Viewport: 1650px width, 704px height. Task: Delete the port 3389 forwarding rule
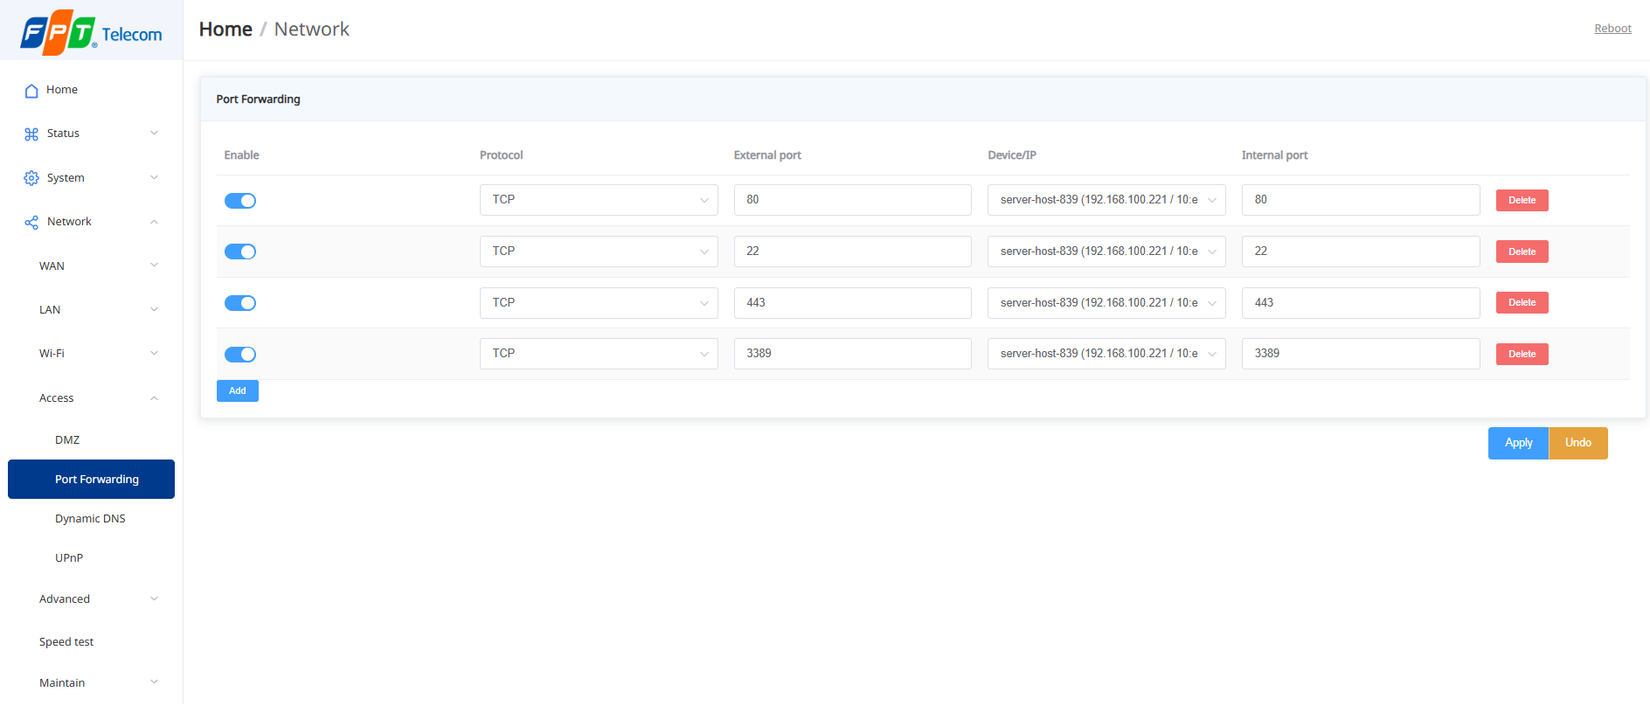tap(1521, 354)
